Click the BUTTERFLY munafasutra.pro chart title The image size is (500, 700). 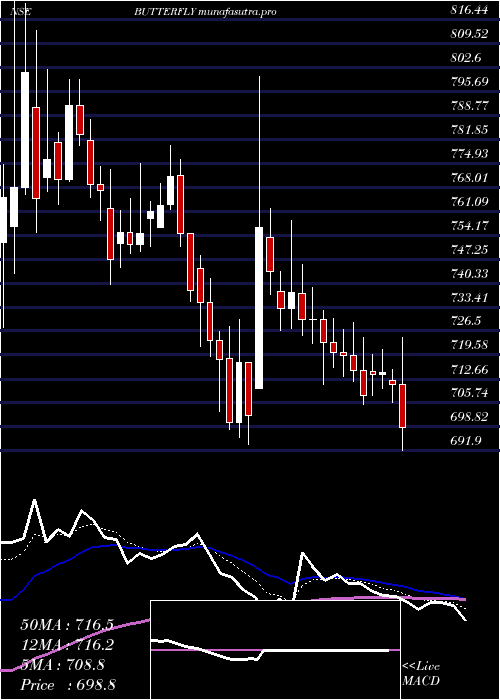(205, 12)
